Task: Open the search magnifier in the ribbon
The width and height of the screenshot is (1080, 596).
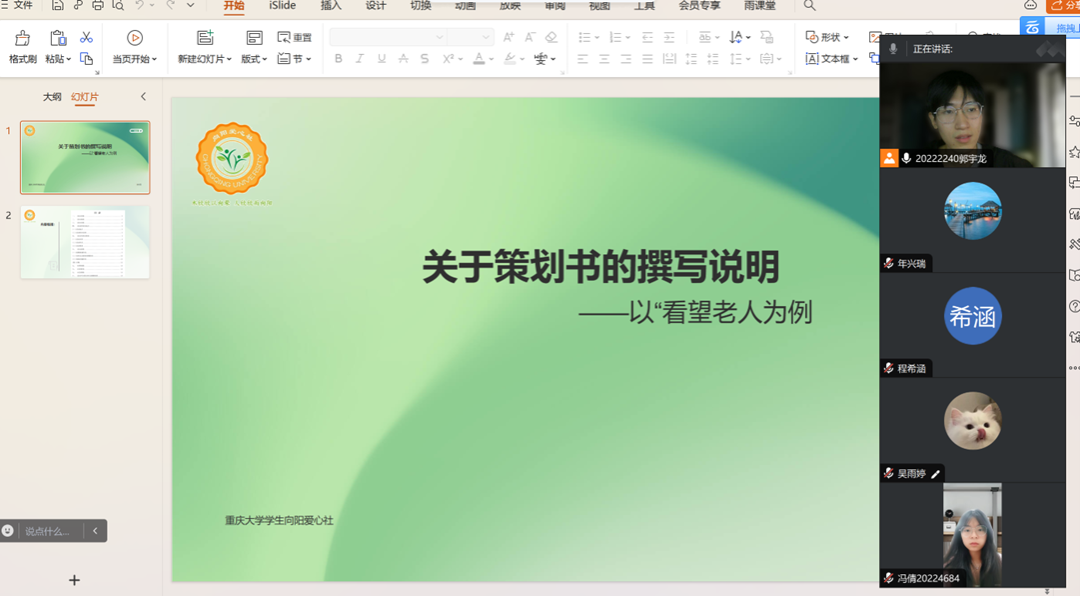Action: pyautogui.click(x=810, y=6)
